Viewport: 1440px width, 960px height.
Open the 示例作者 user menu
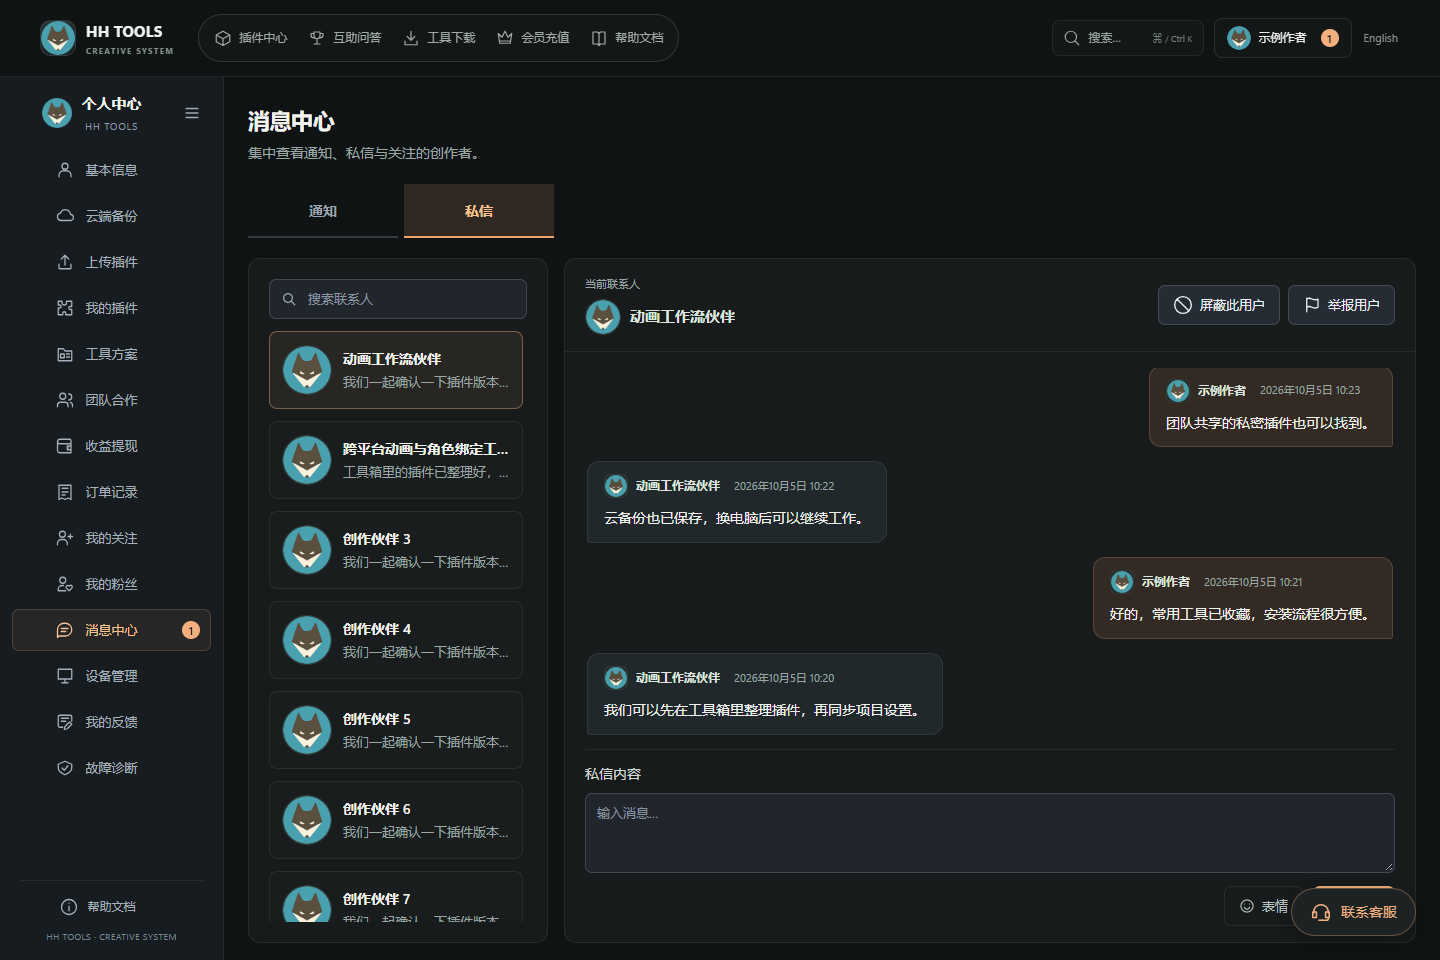(1282, 38)
